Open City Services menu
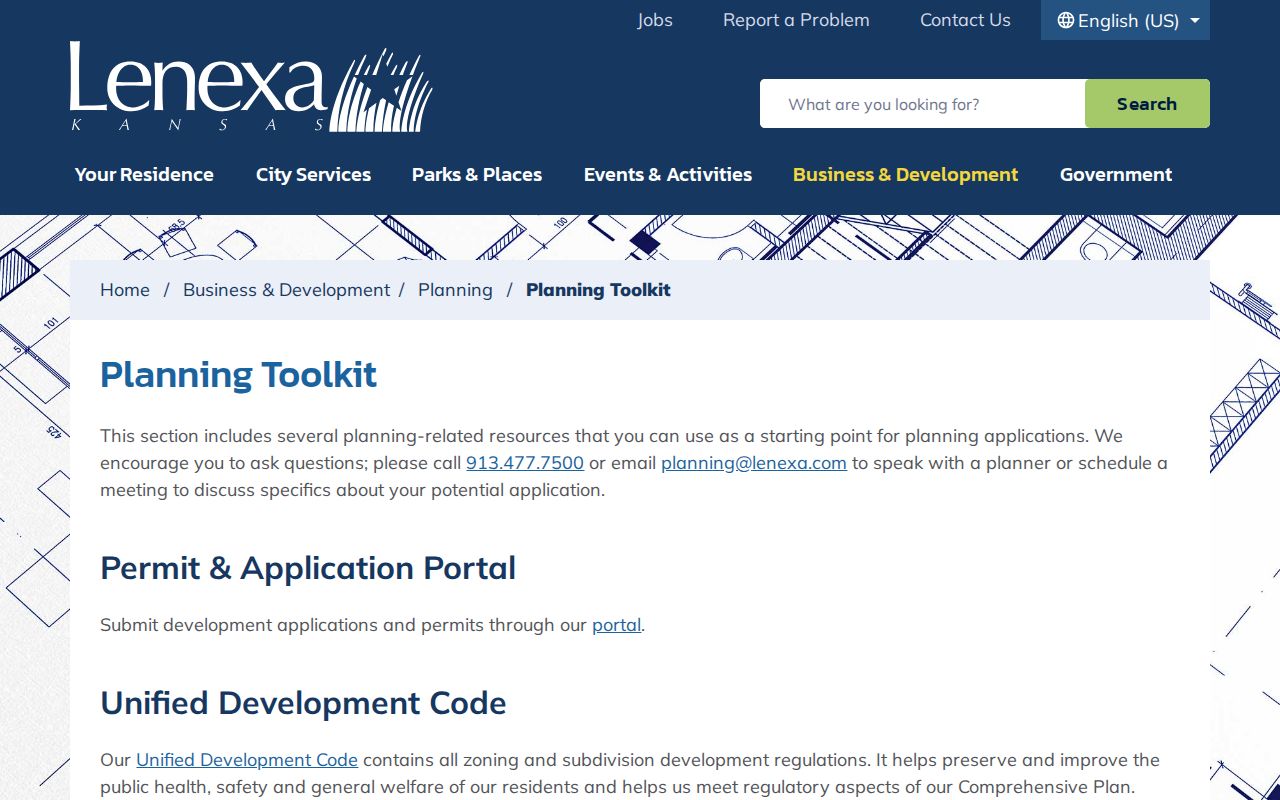Image resolution: width=1280 pixels, height=800 pixels. click(x=313, y=175)
